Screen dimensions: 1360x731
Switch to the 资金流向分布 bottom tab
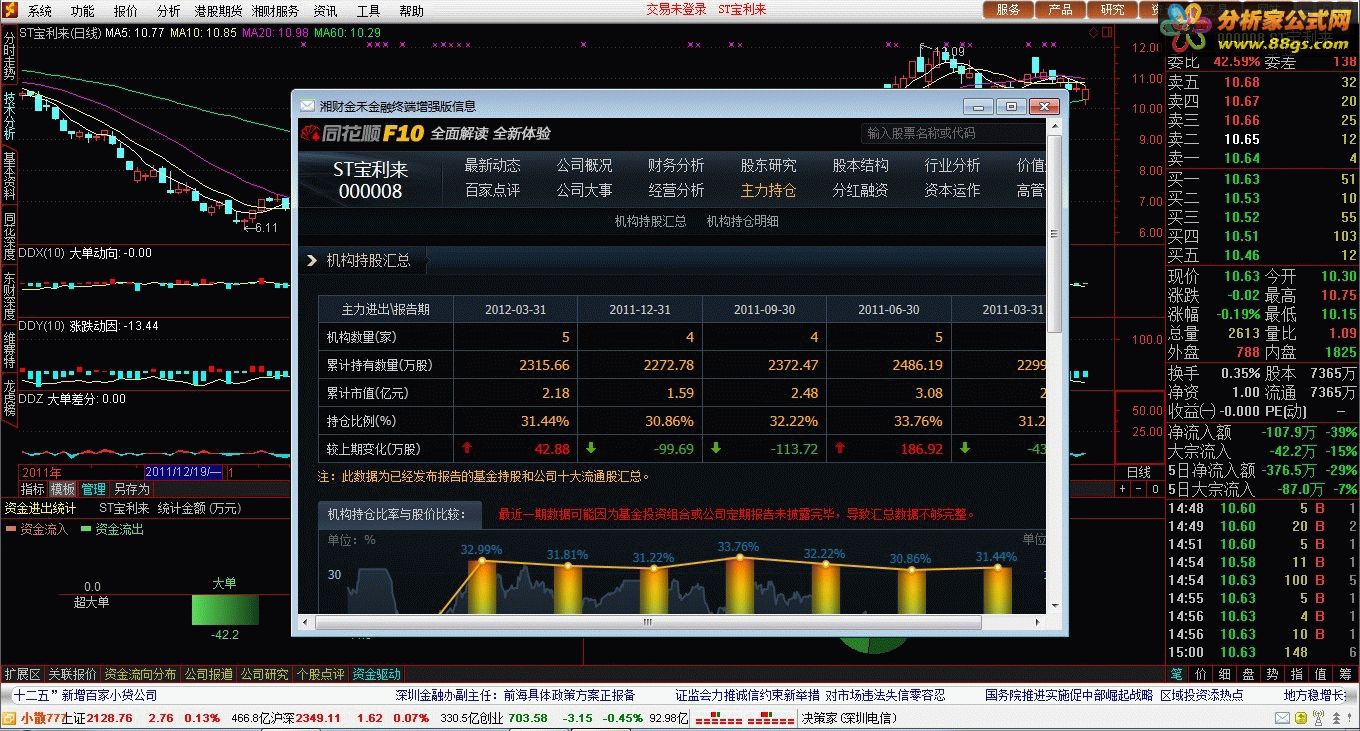pyautogui.click(x=140, y=674)
